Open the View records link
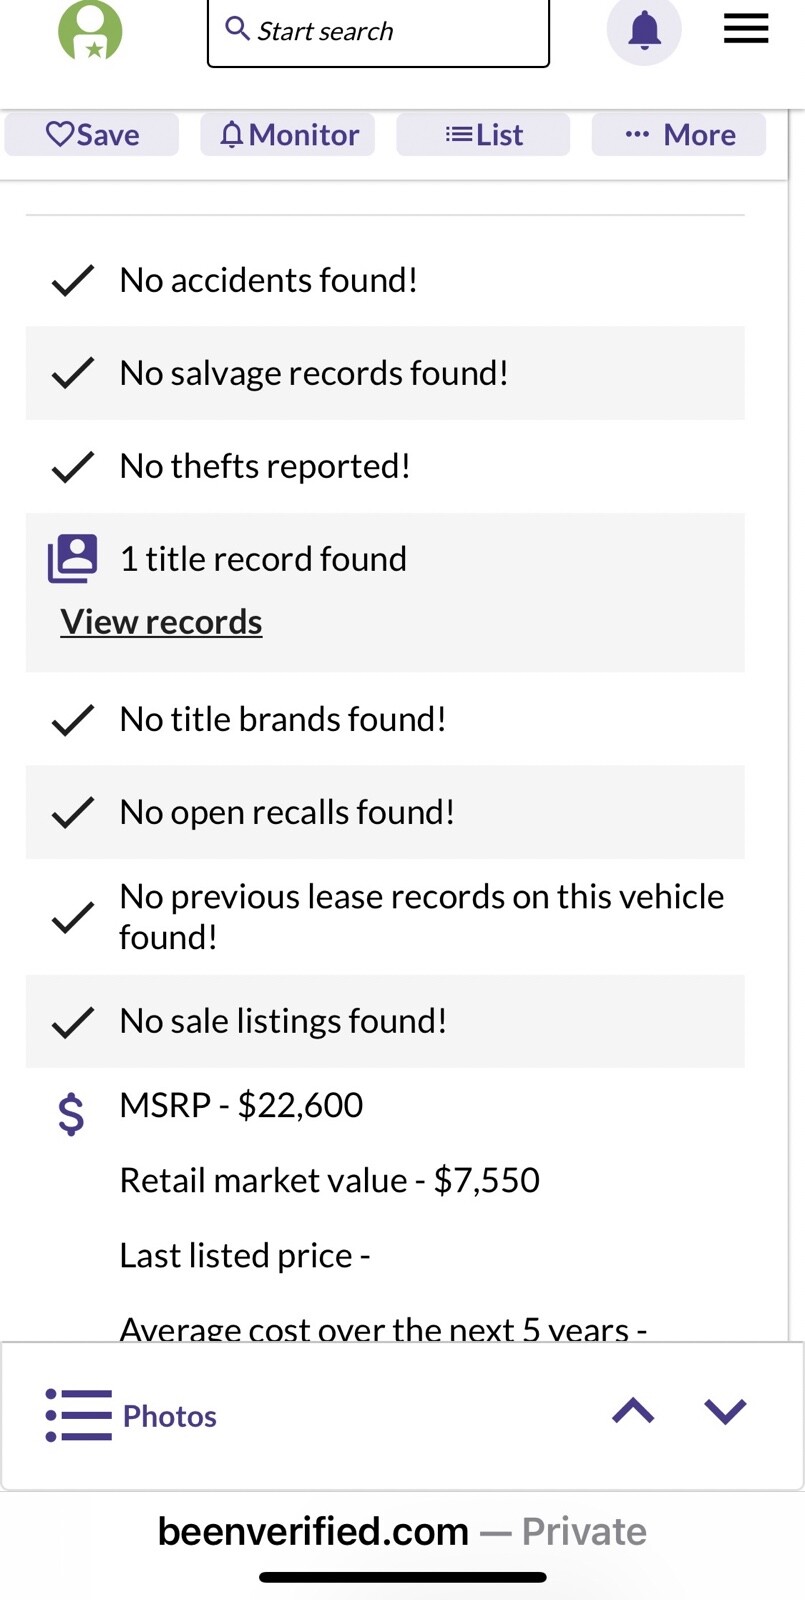 [161, 622]
